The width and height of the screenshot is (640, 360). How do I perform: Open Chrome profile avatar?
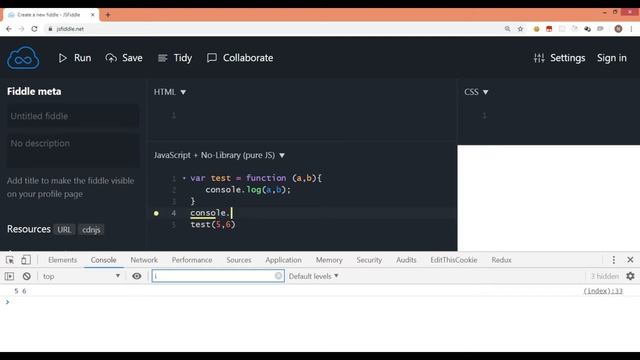618,29
